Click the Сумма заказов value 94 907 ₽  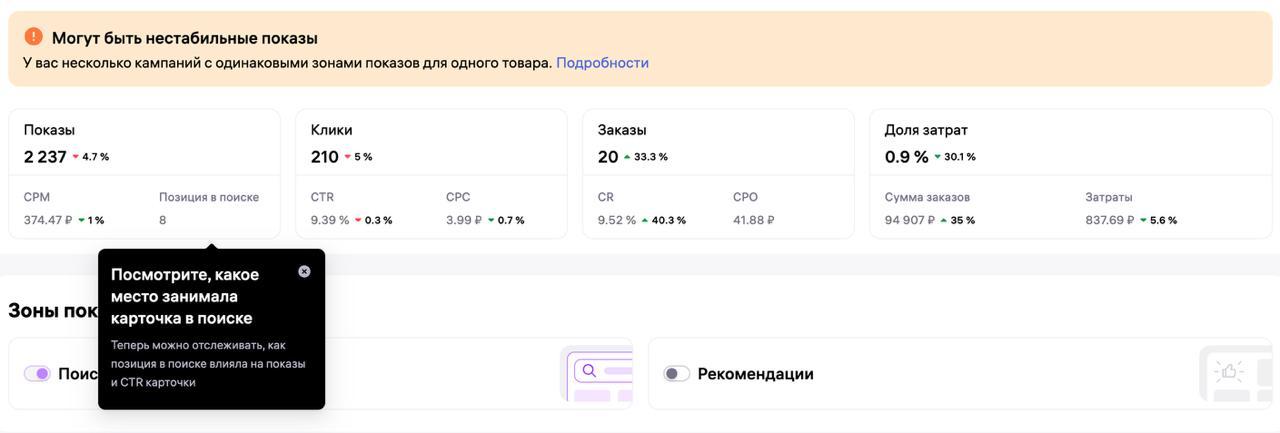click(910, 220)
